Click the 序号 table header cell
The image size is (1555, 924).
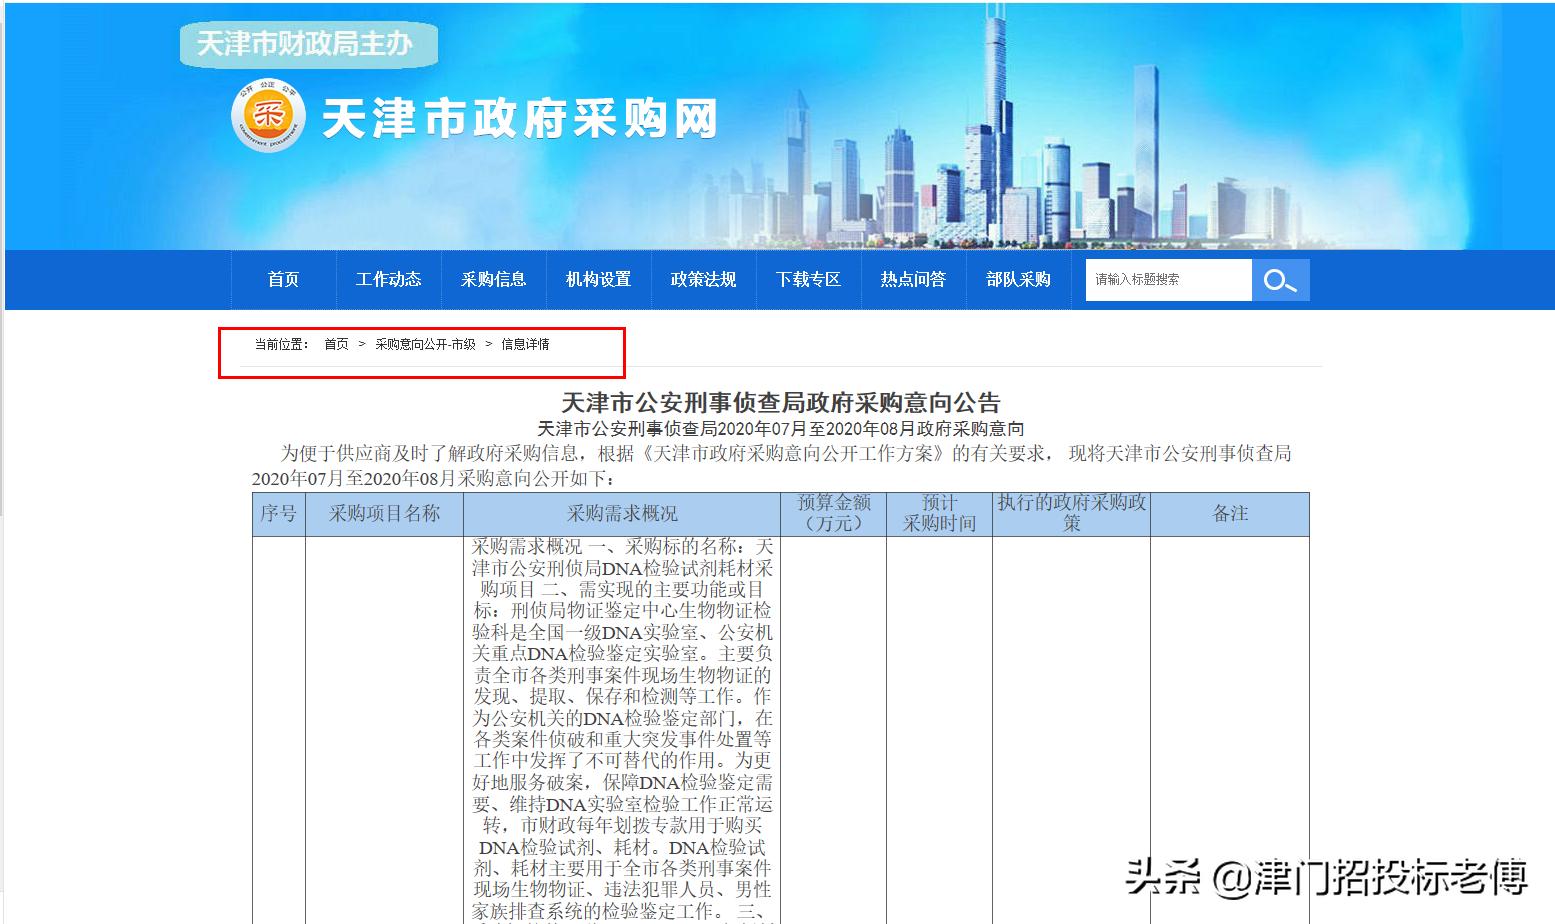tap(279, 513)
